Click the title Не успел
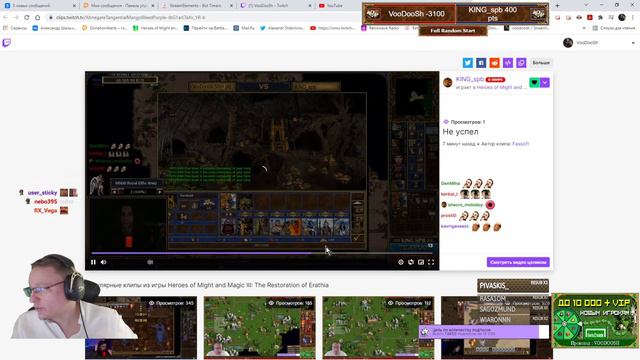The width and height of the screenshot is (640, 360). click(x=460, y=132)
